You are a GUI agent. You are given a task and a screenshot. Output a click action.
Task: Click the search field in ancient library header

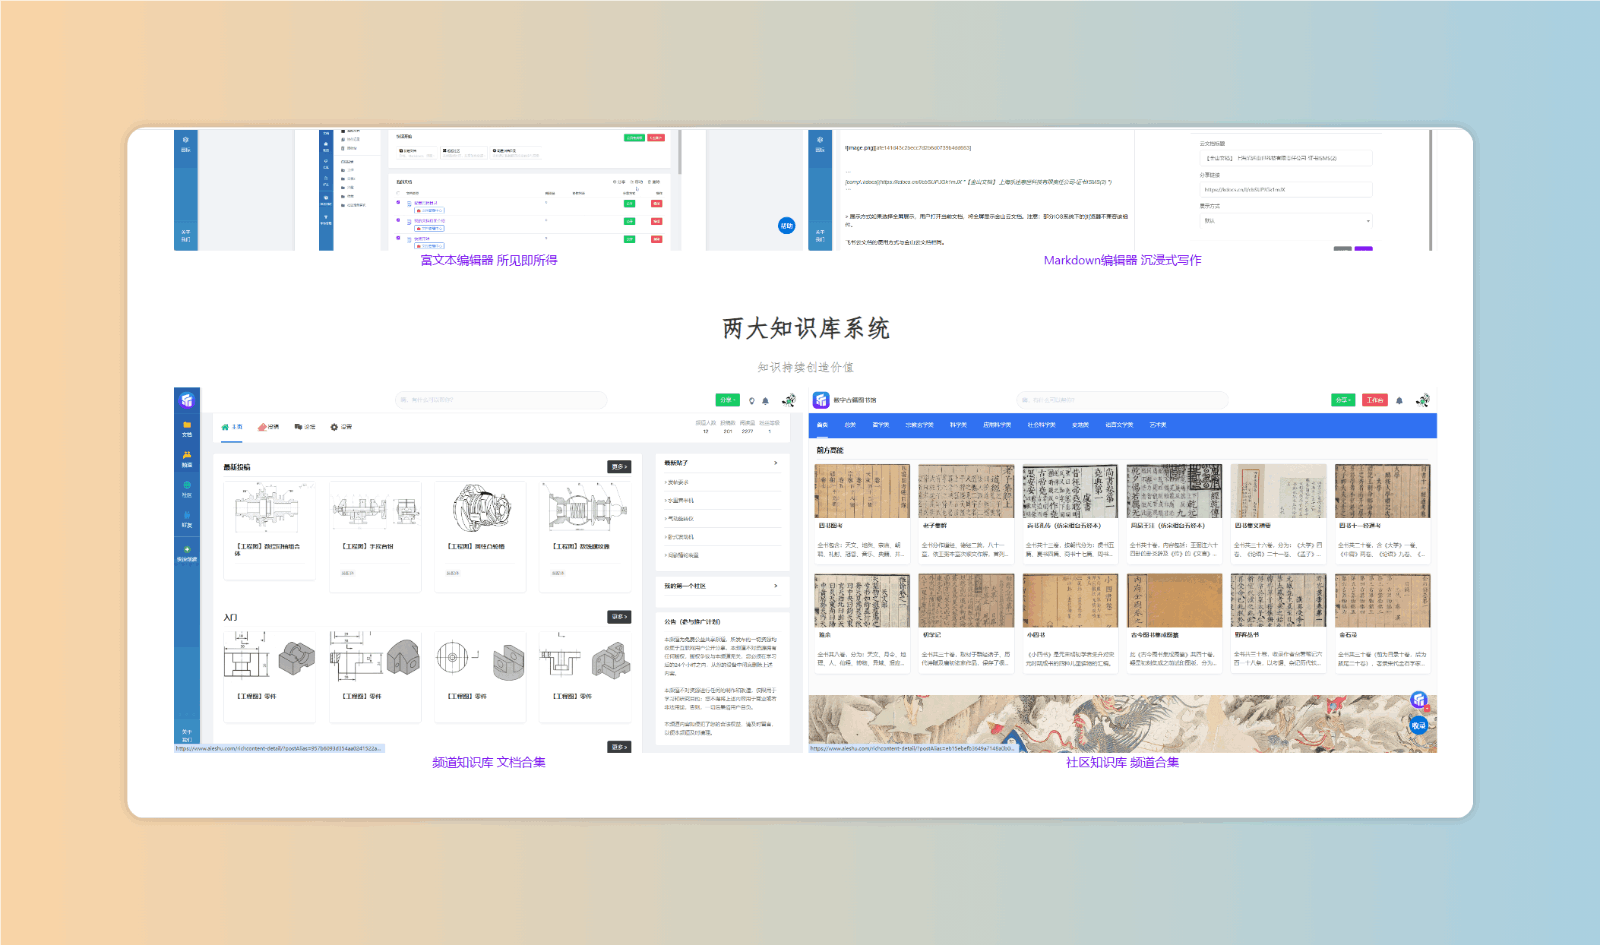(1122, 400)
